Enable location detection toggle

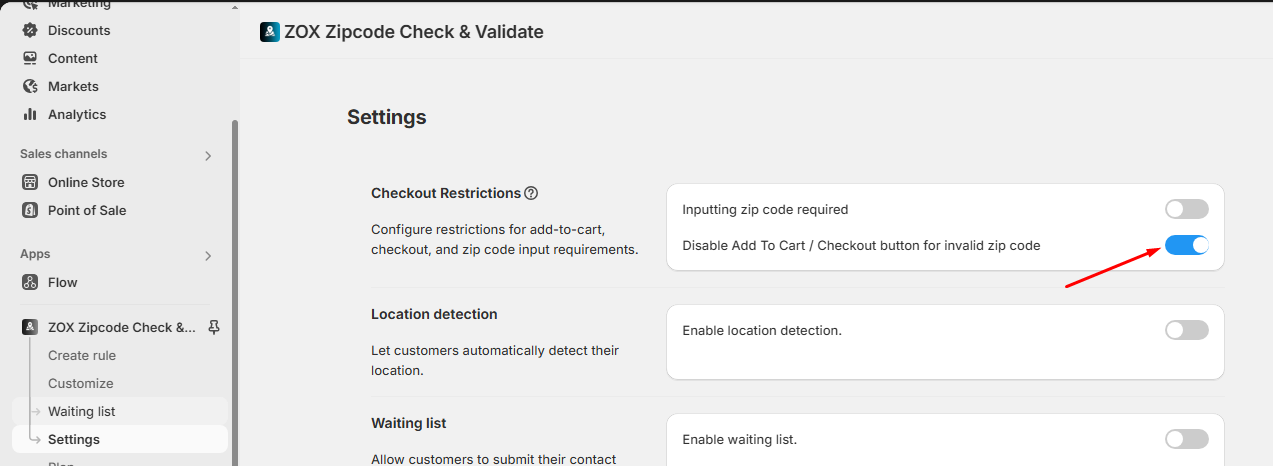click(x=1186, y=330)
